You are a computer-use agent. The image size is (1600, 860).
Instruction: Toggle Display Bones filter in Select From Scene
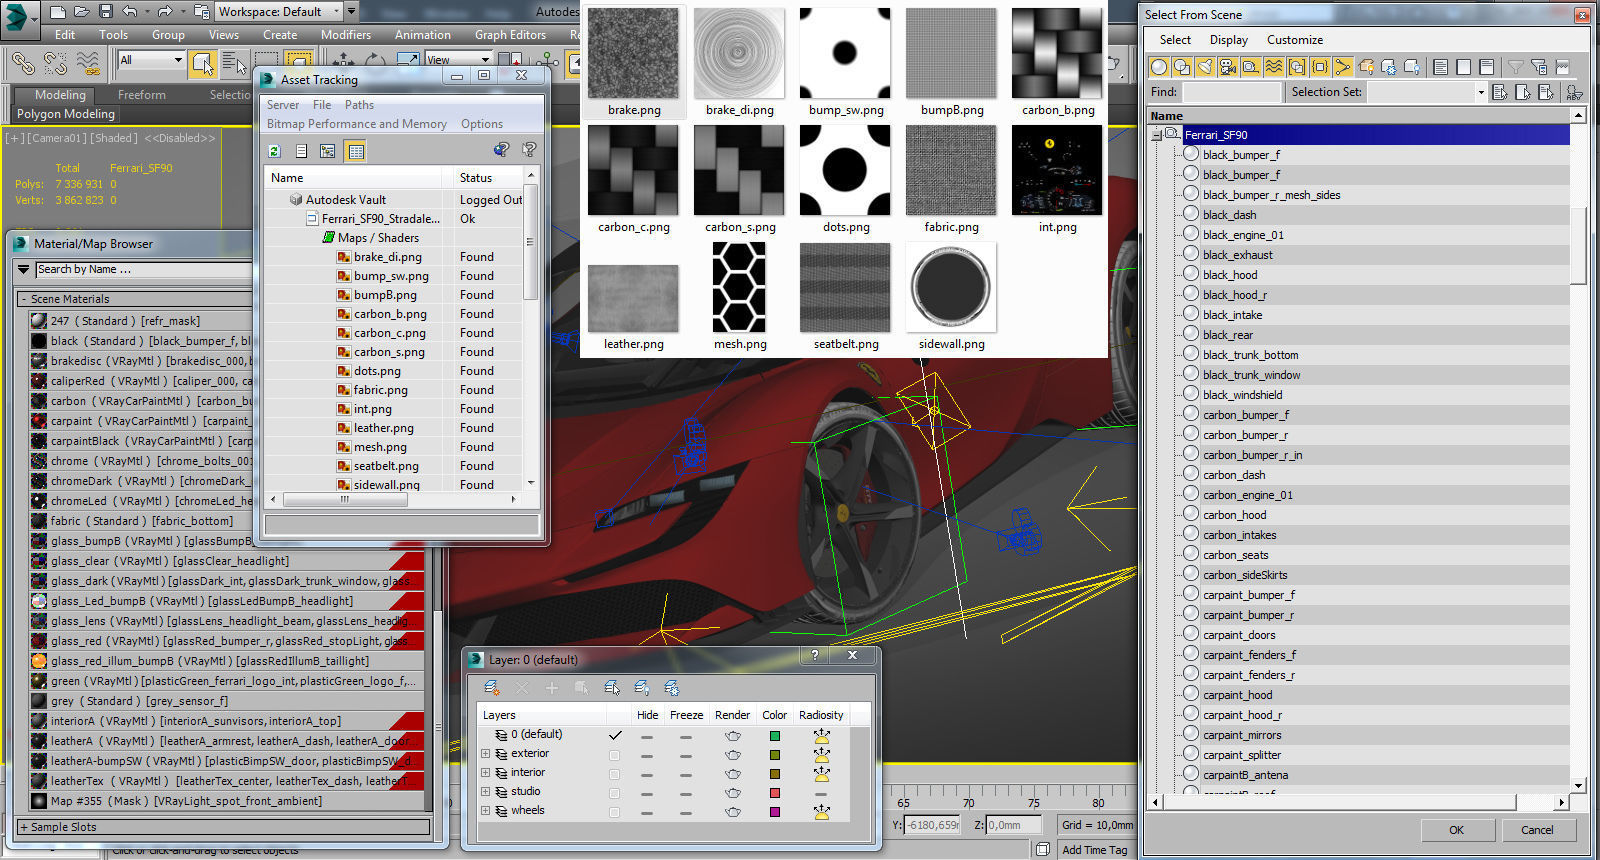coord(1343,67)
